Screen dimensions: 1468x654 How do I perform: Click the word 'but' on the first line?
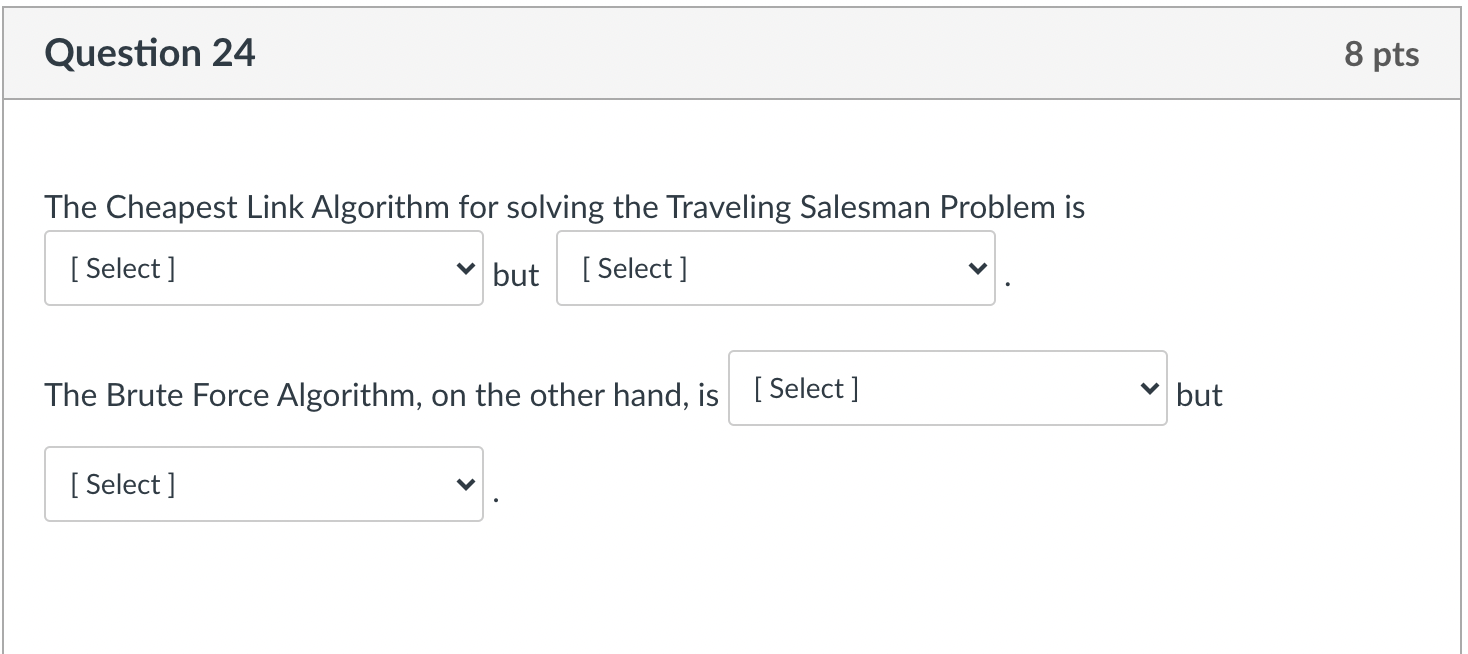[516, 275]
